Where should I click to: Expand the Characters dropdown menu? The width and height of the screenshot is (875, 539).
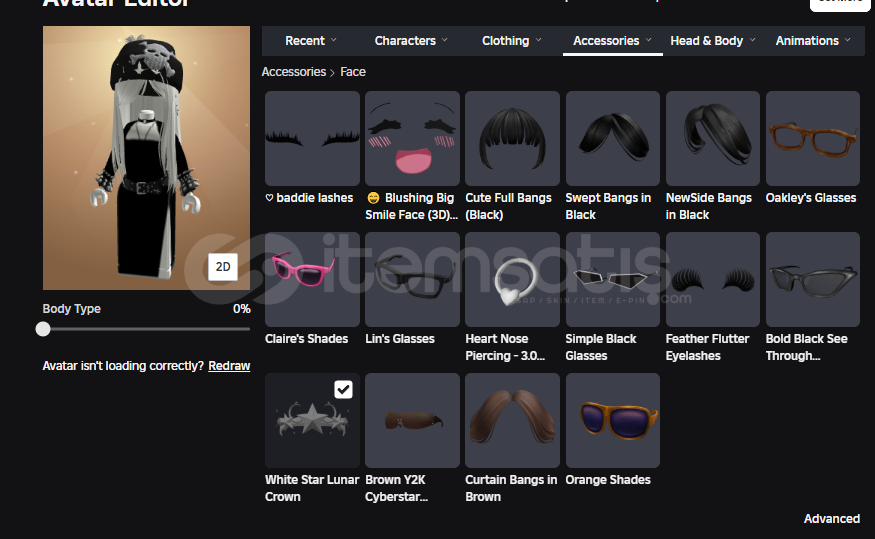pyautogui.click(x=411, y=41)
